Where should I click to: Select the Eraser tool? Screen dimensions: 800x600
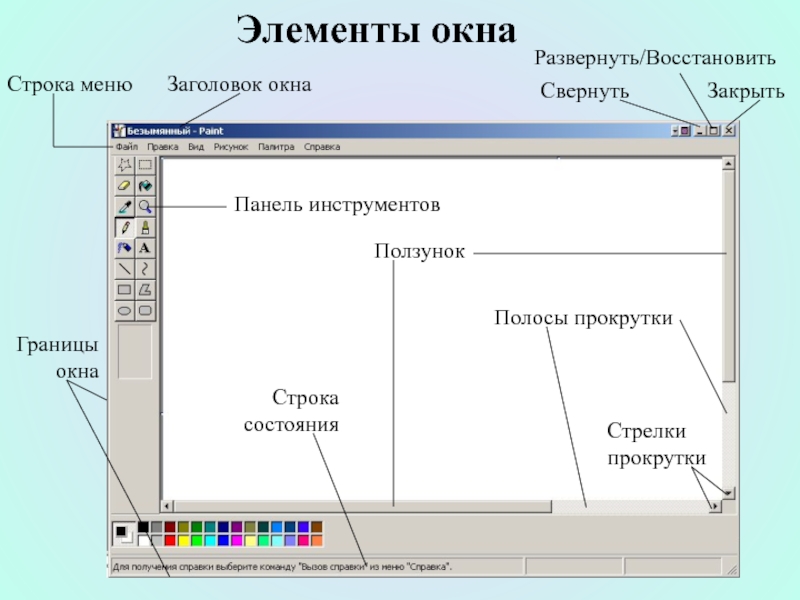(x=124, y=186)
